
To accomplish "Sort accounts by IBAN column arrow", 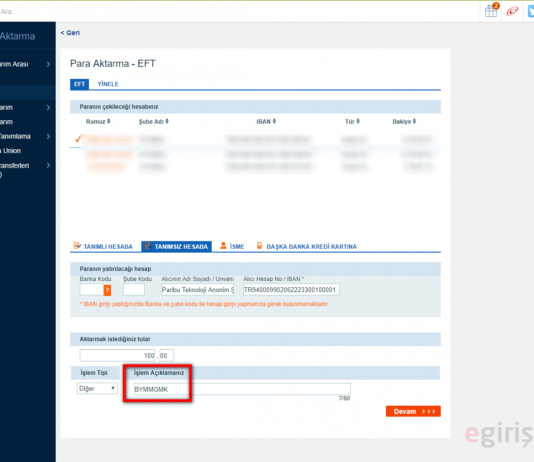I will pyautogui.click(x=274, y=121).
